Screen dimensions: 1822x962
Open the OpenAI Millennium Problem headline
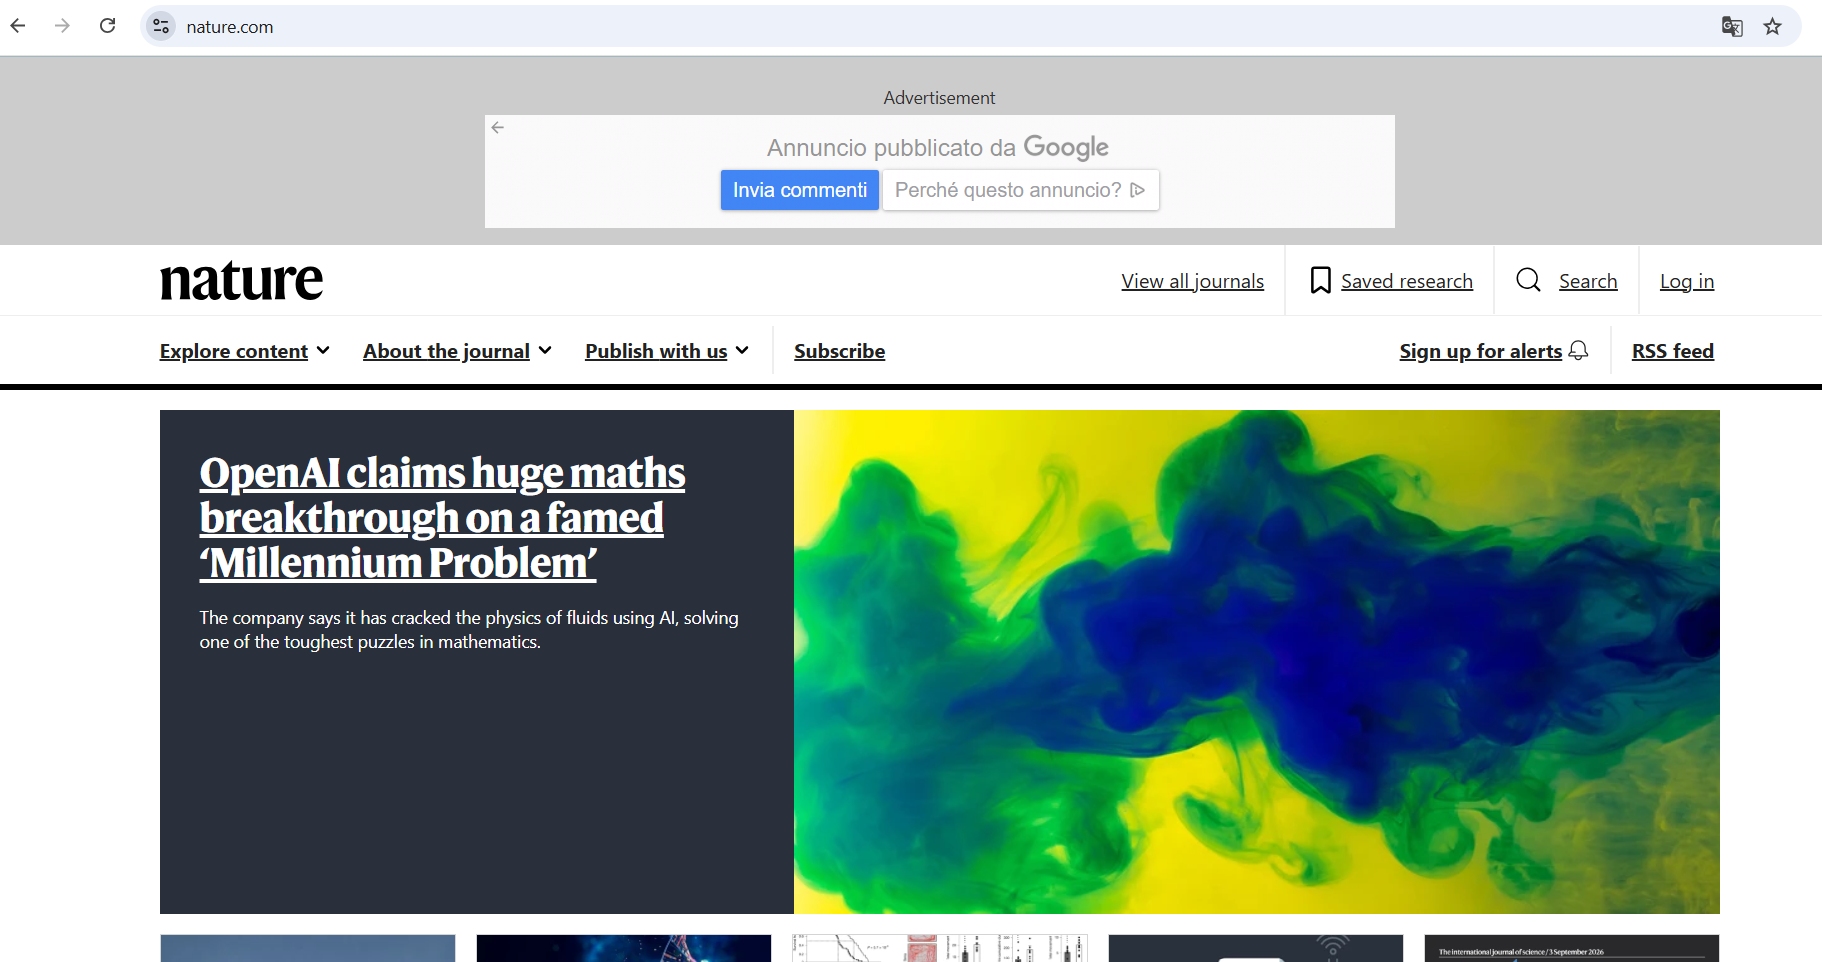(442, 518)
